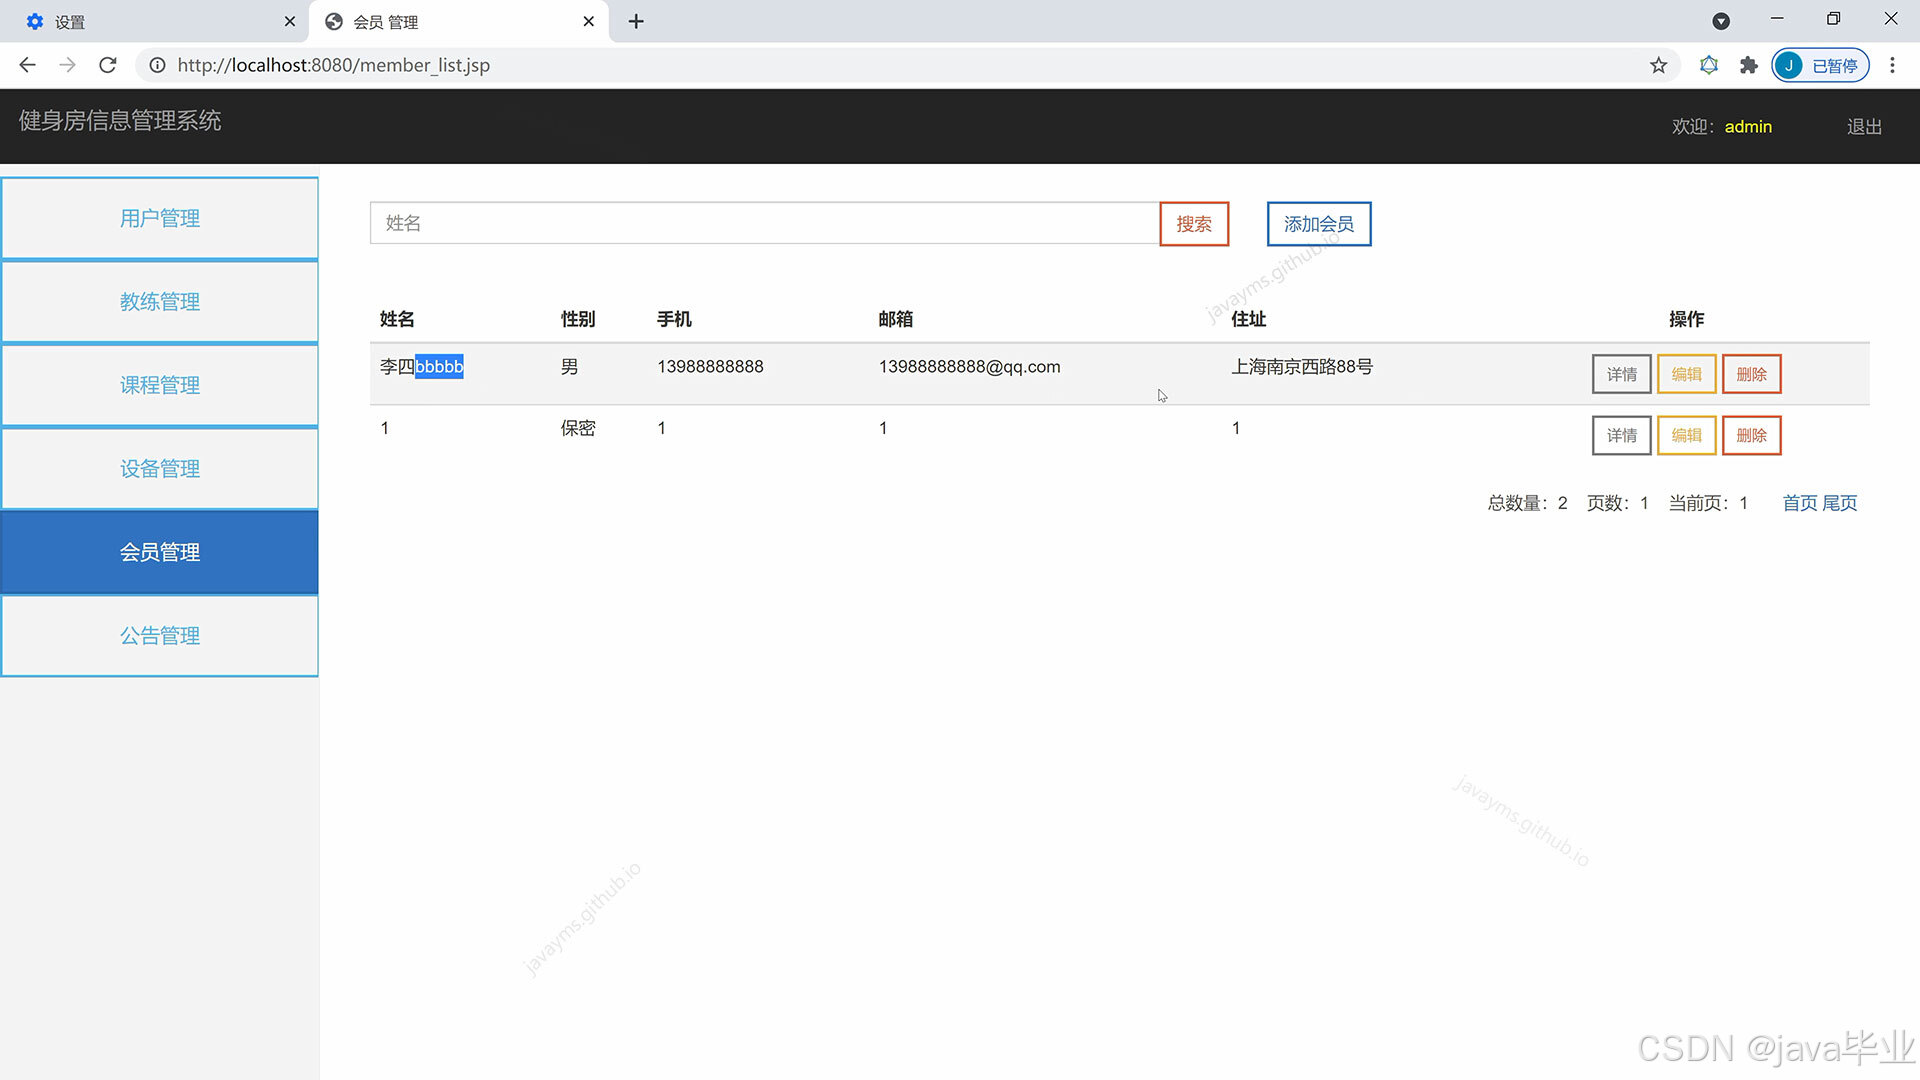This screenshot has height=1080, width=1920.
Task: Open the Chrome three-dot menu
Action: (x=1892, y=65)
